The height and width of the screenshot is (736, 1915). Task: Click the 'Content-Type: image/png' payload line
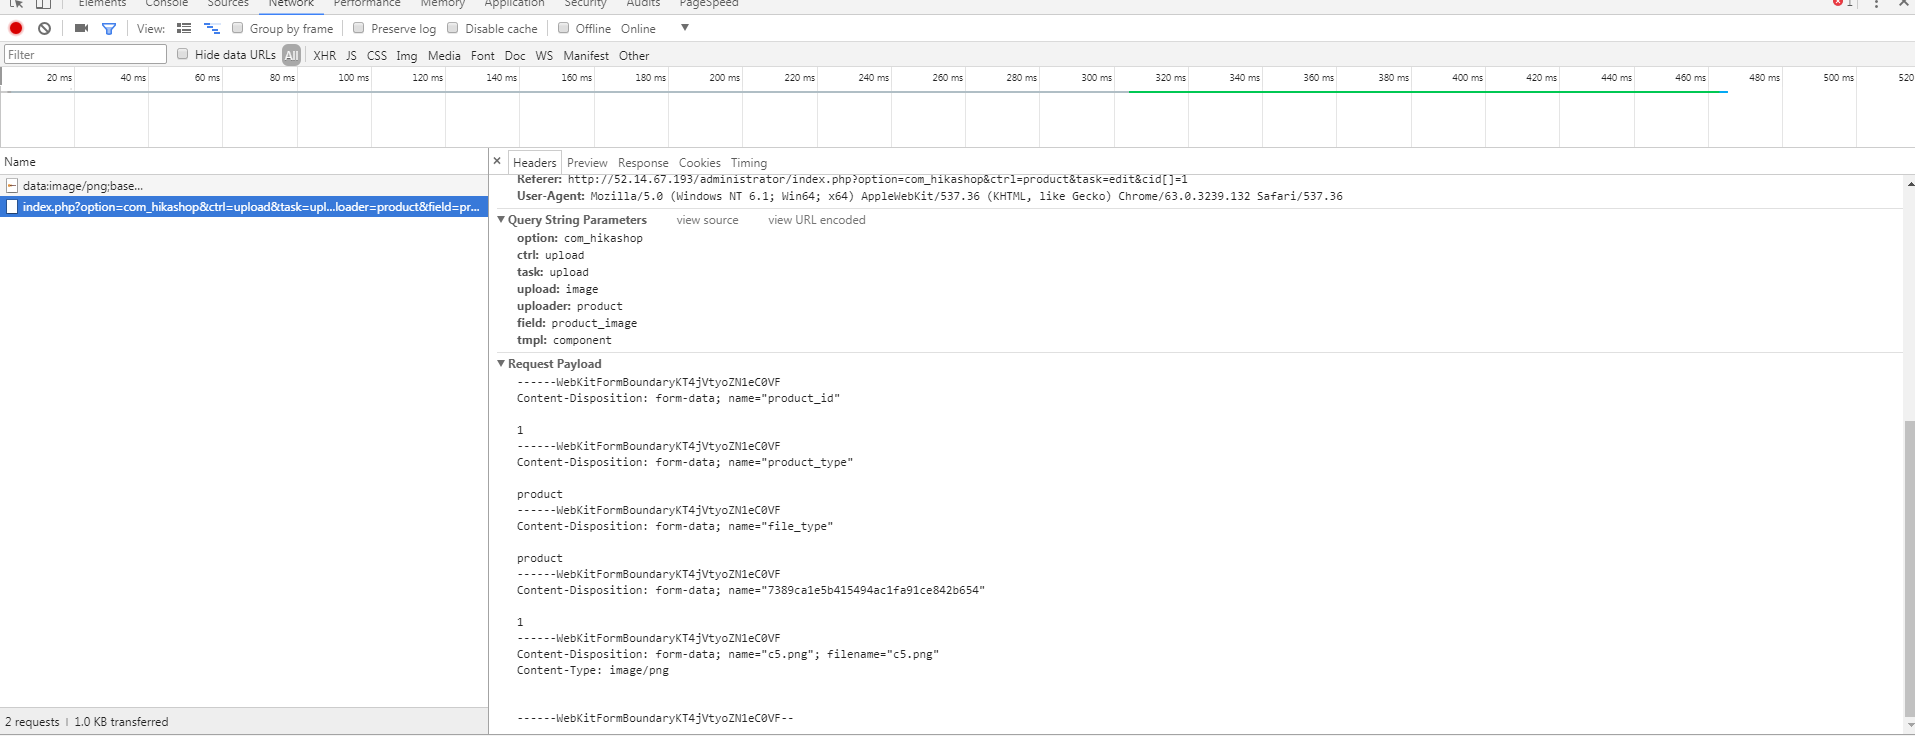593,670
